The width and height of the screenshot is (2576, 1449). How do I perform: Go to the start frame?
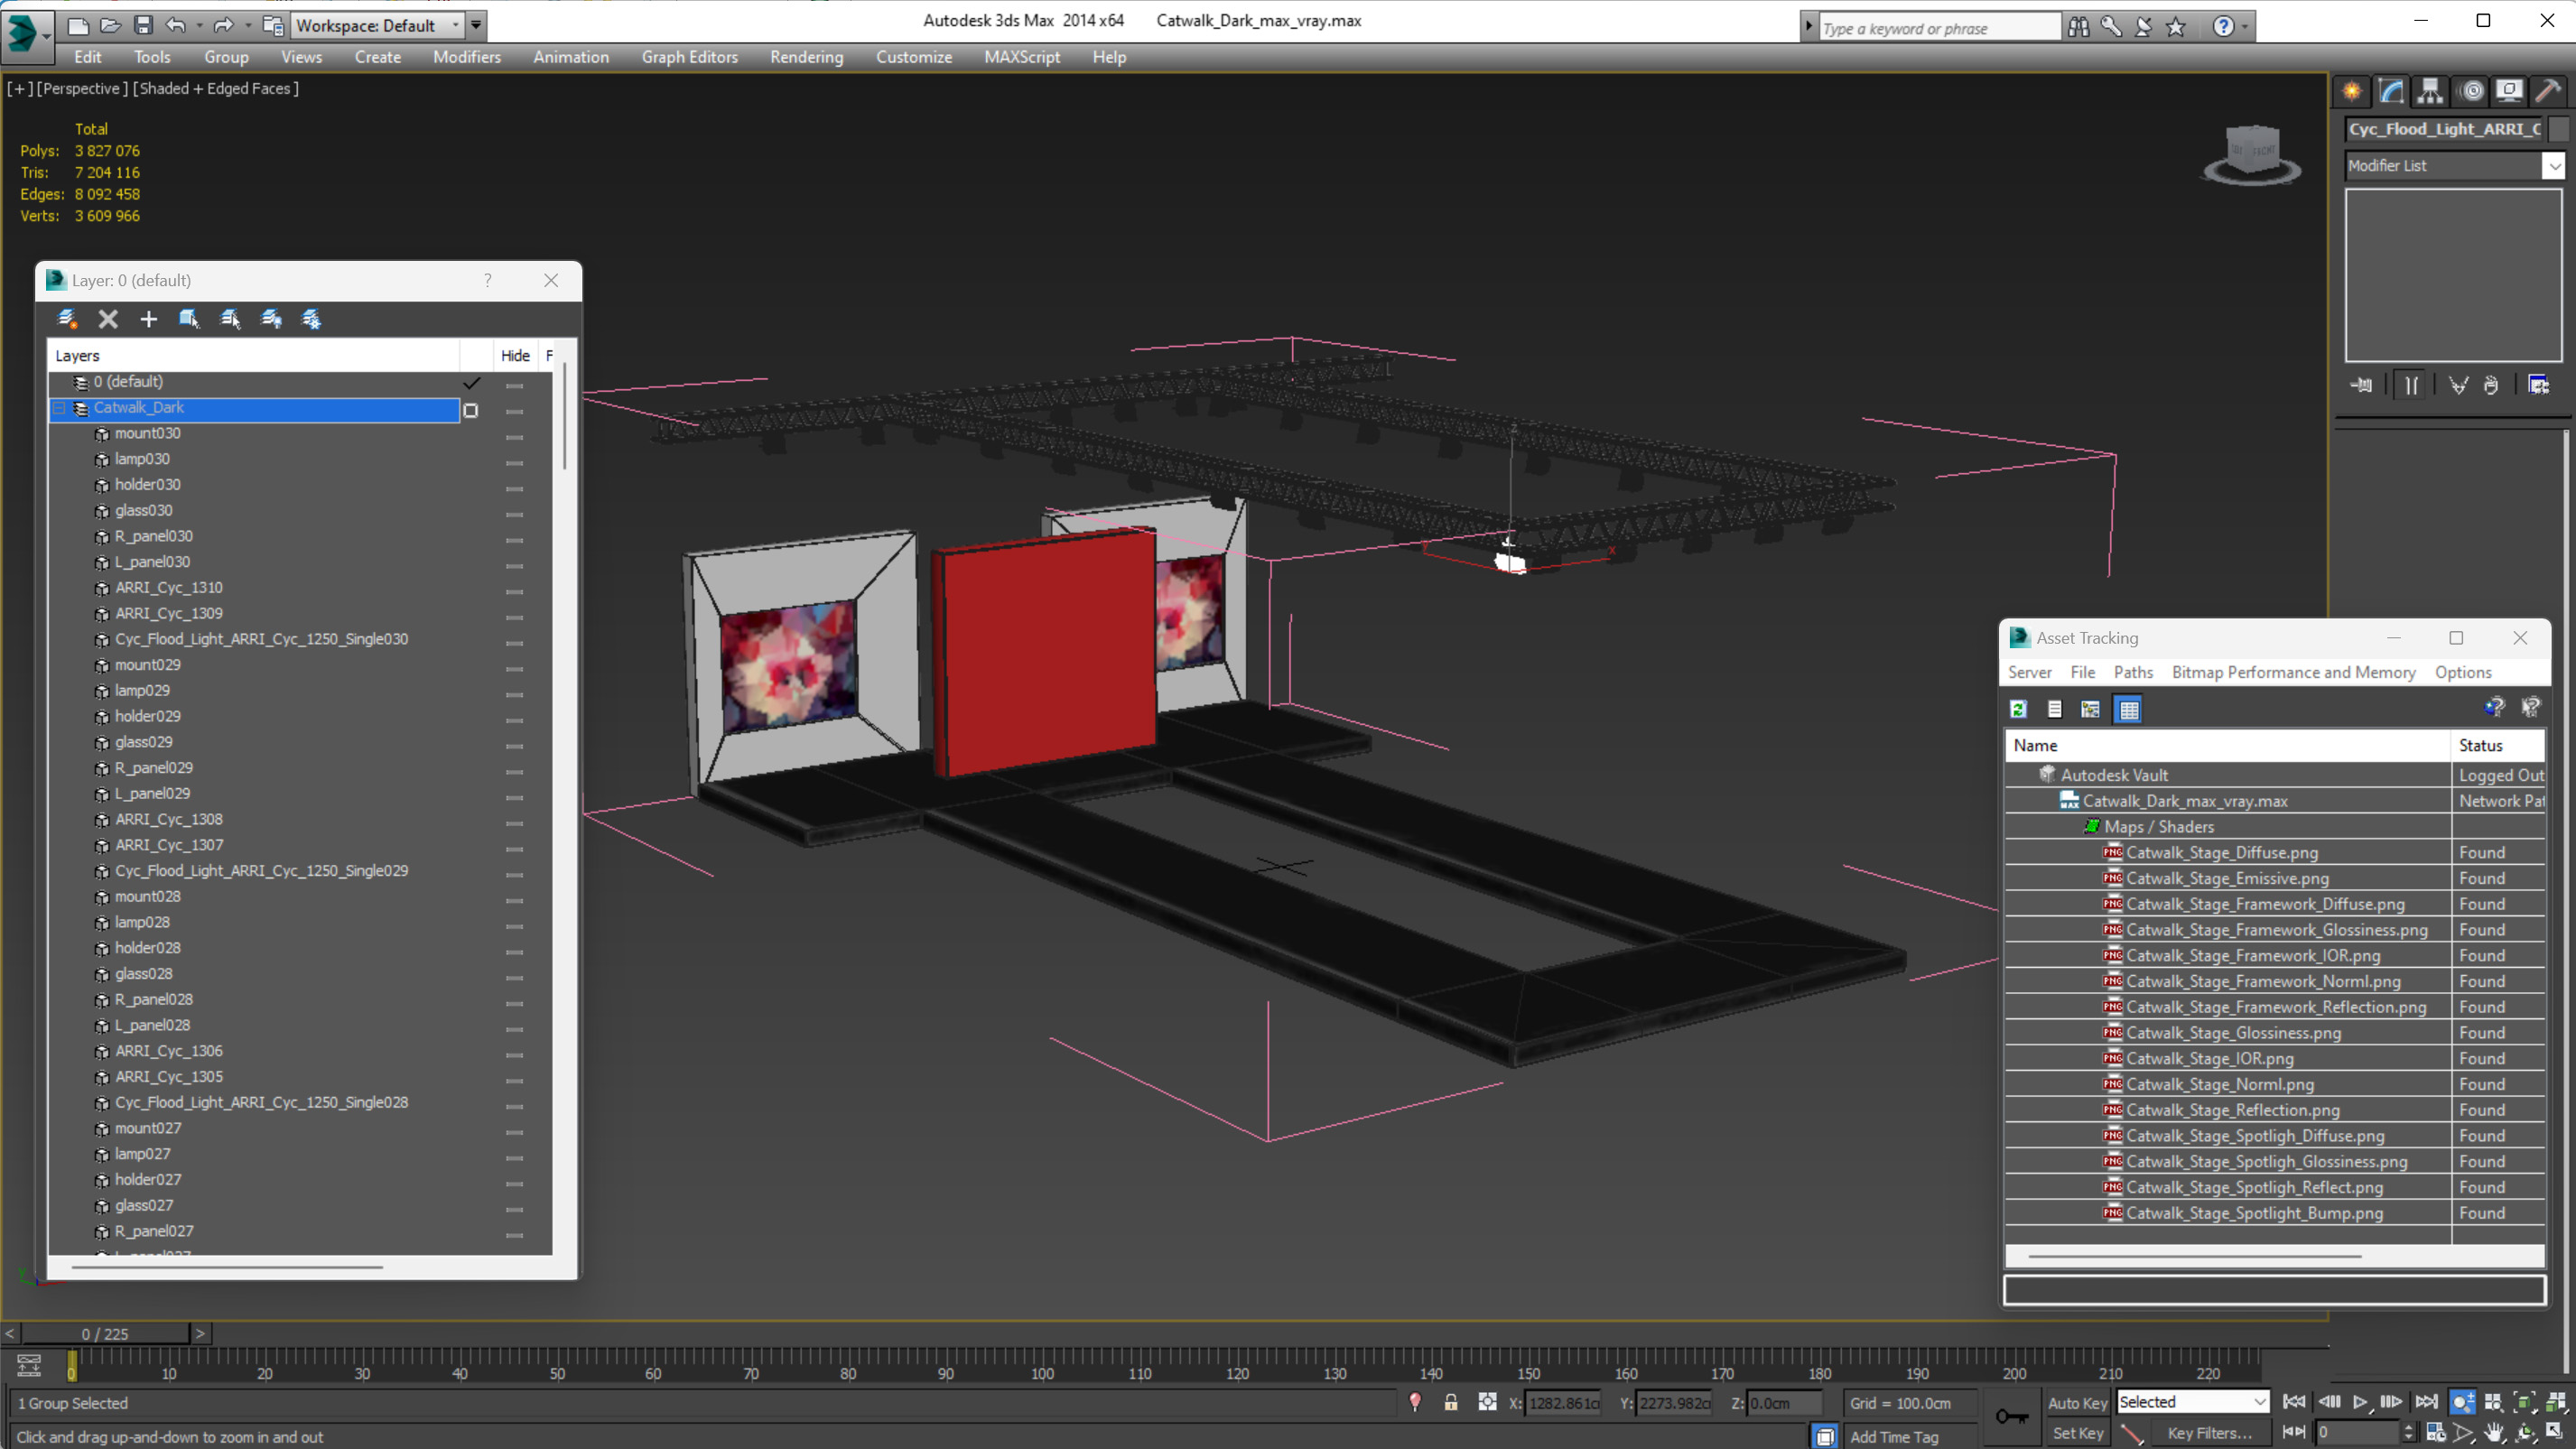click(2293, 1402)
